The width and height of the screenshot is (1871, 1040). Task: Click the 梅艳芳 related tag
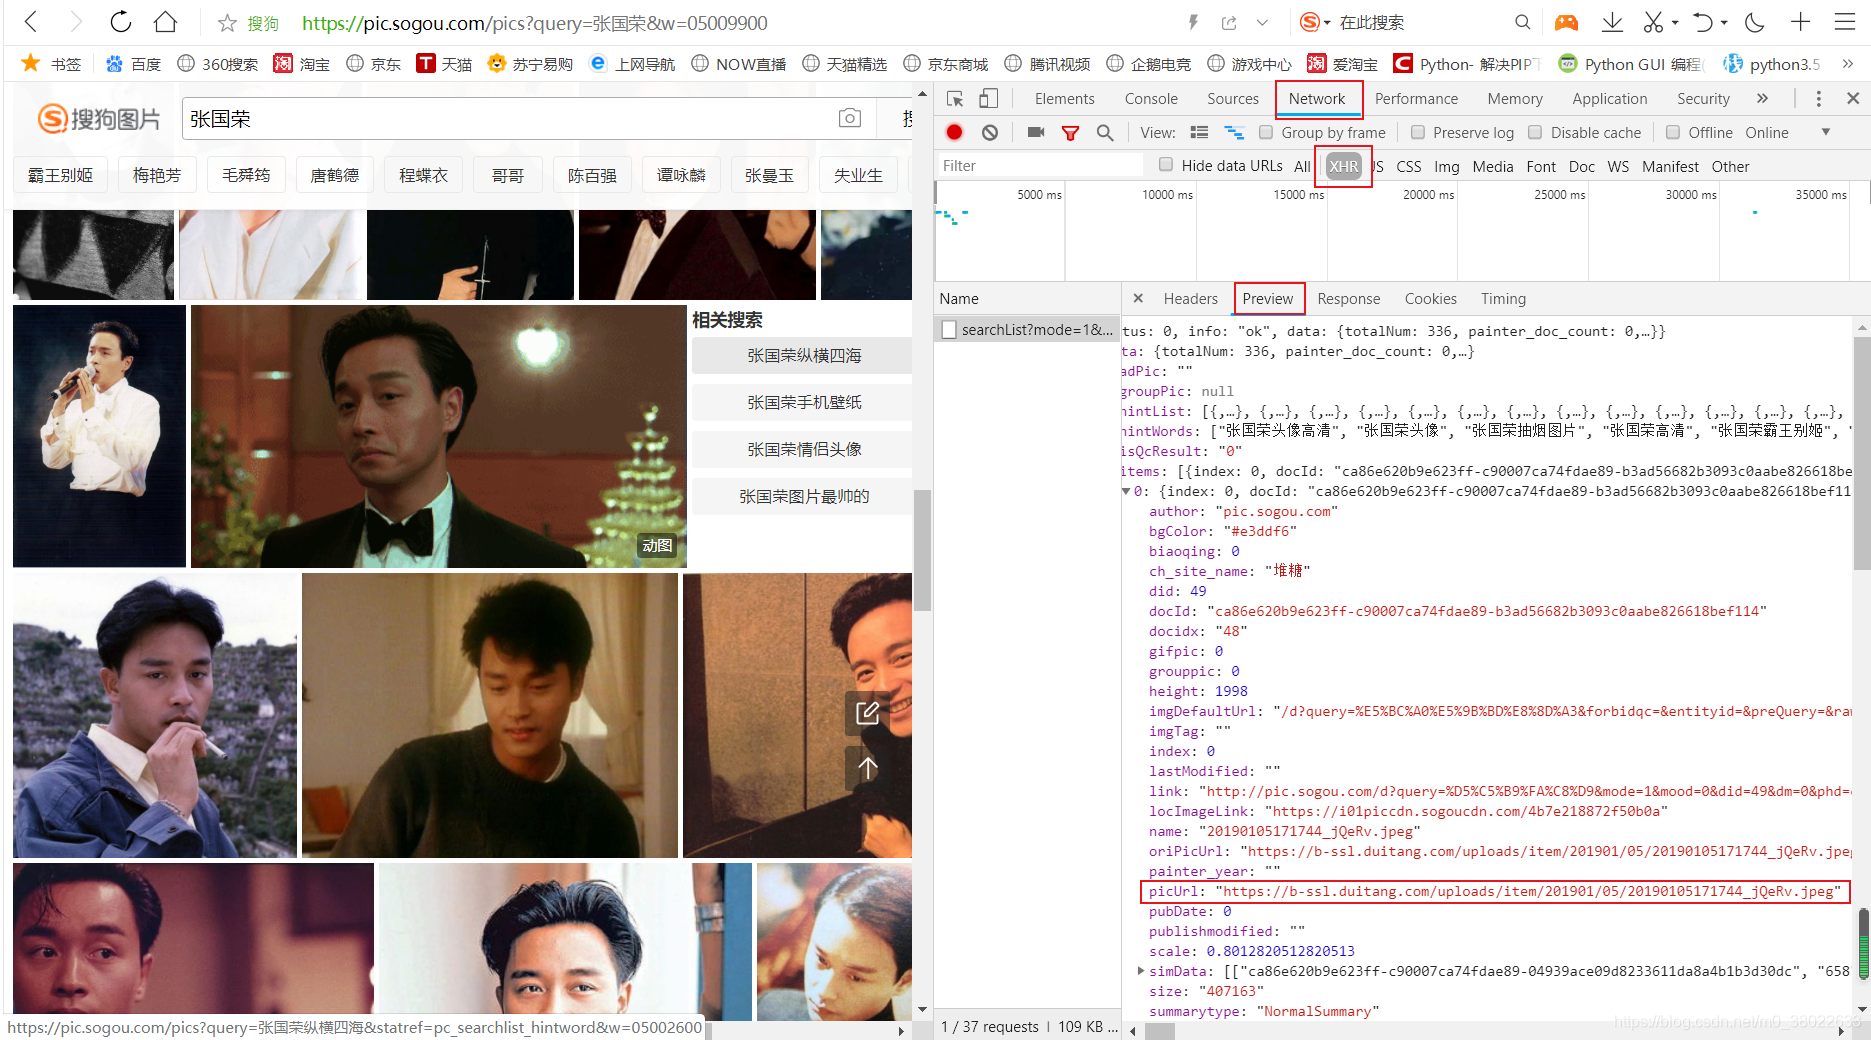pos(157,175)
